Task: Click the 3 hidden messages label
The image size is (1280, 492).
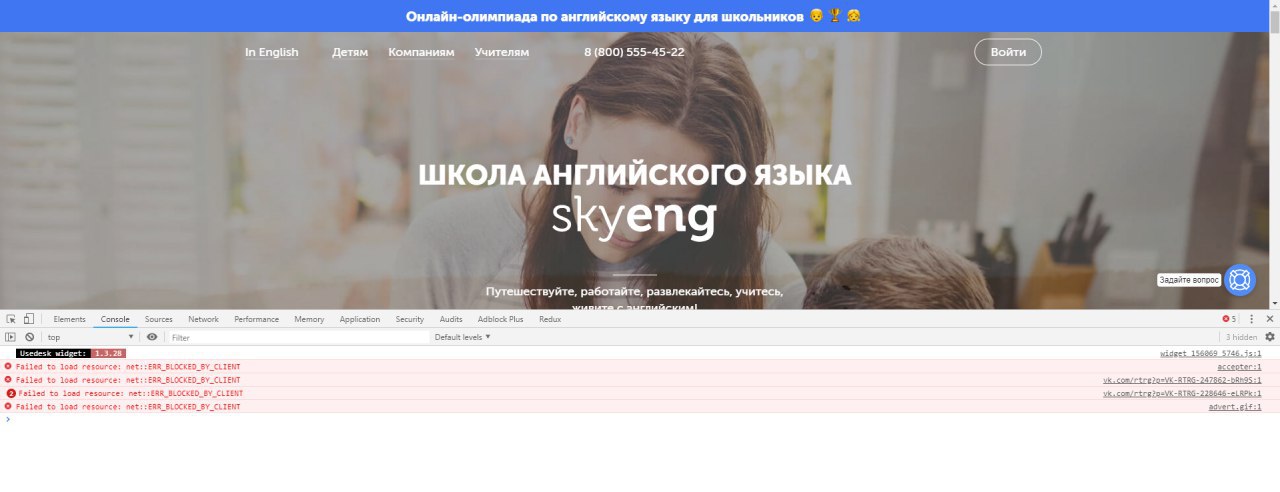Action: click(x=1241, y=337)
